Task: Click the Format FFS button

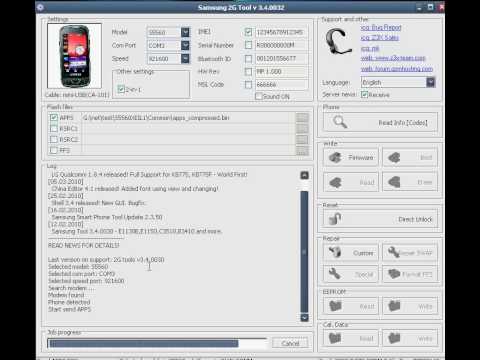Action: pyautogui.click(x=410, y=274)
